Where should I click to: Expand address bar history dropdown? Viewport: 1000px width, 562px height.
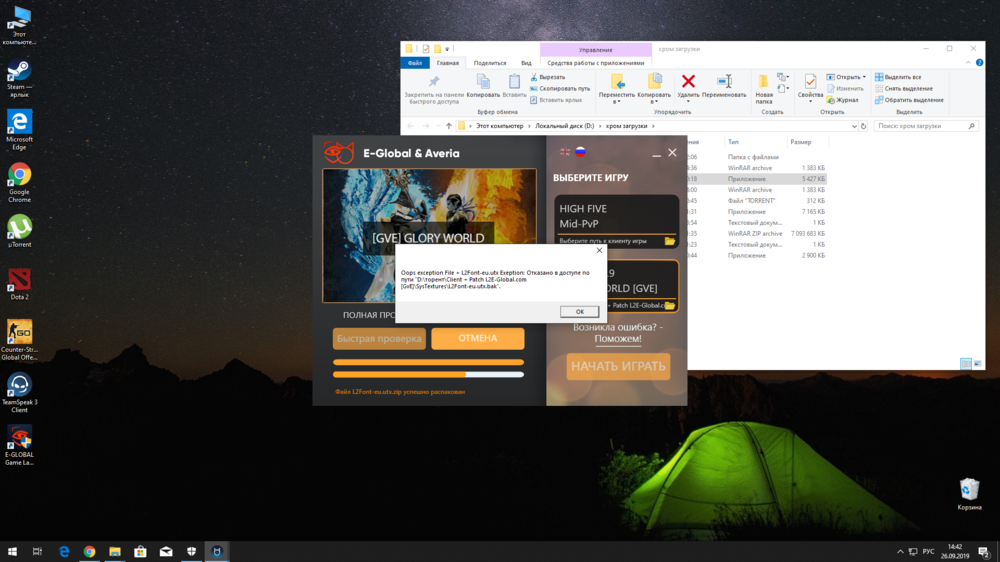click(853, 127)
